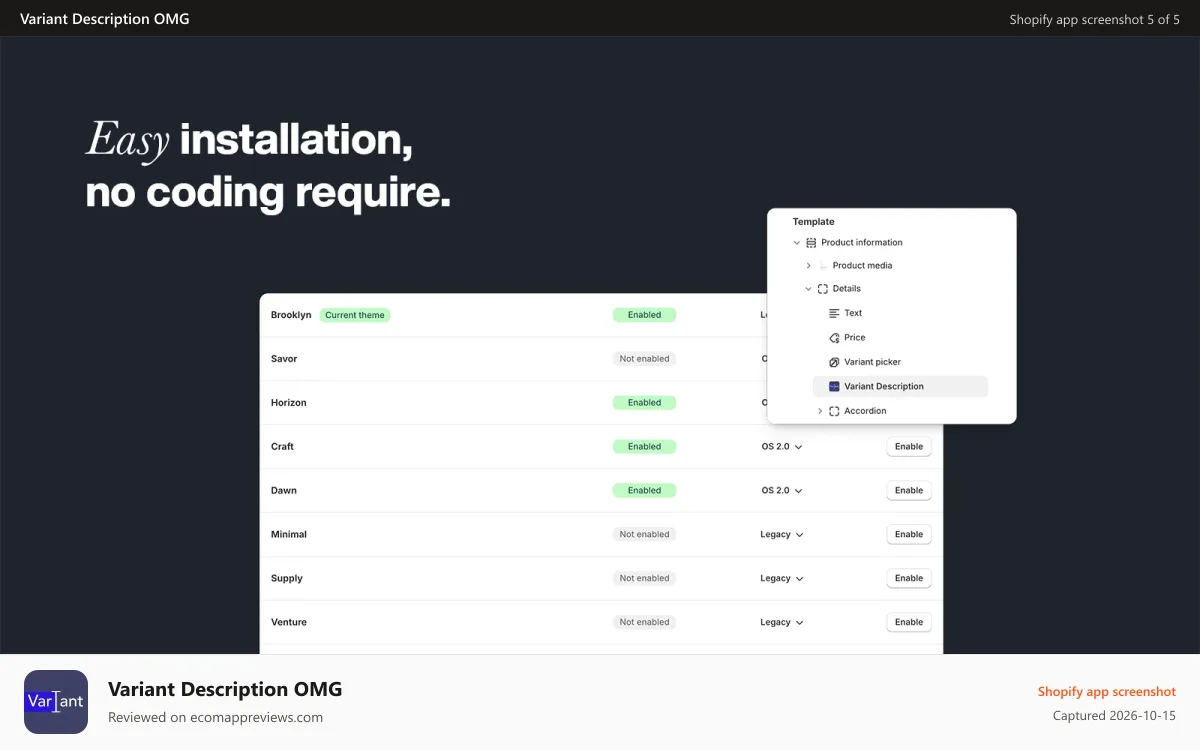Open the OS 2.0 dropdown for Dawn

[782, 491]
